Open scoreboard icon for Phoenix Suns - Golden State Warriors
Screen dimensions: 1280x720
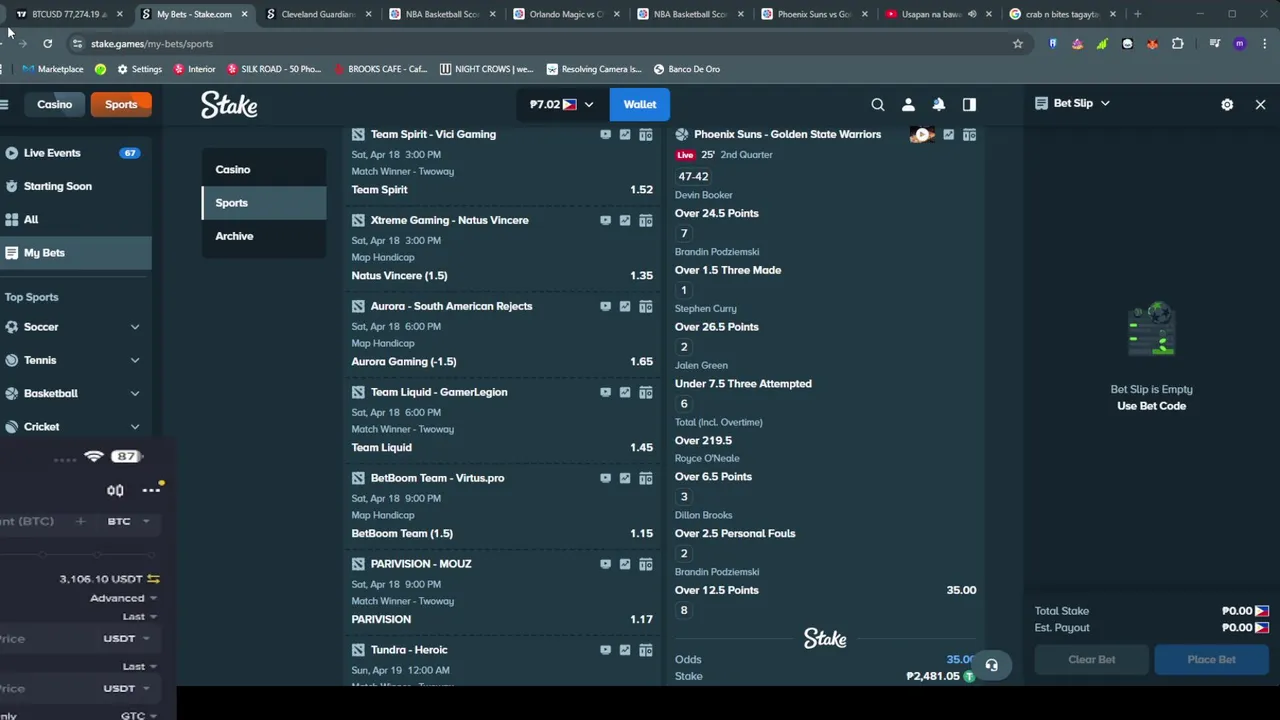pos(969,134)
